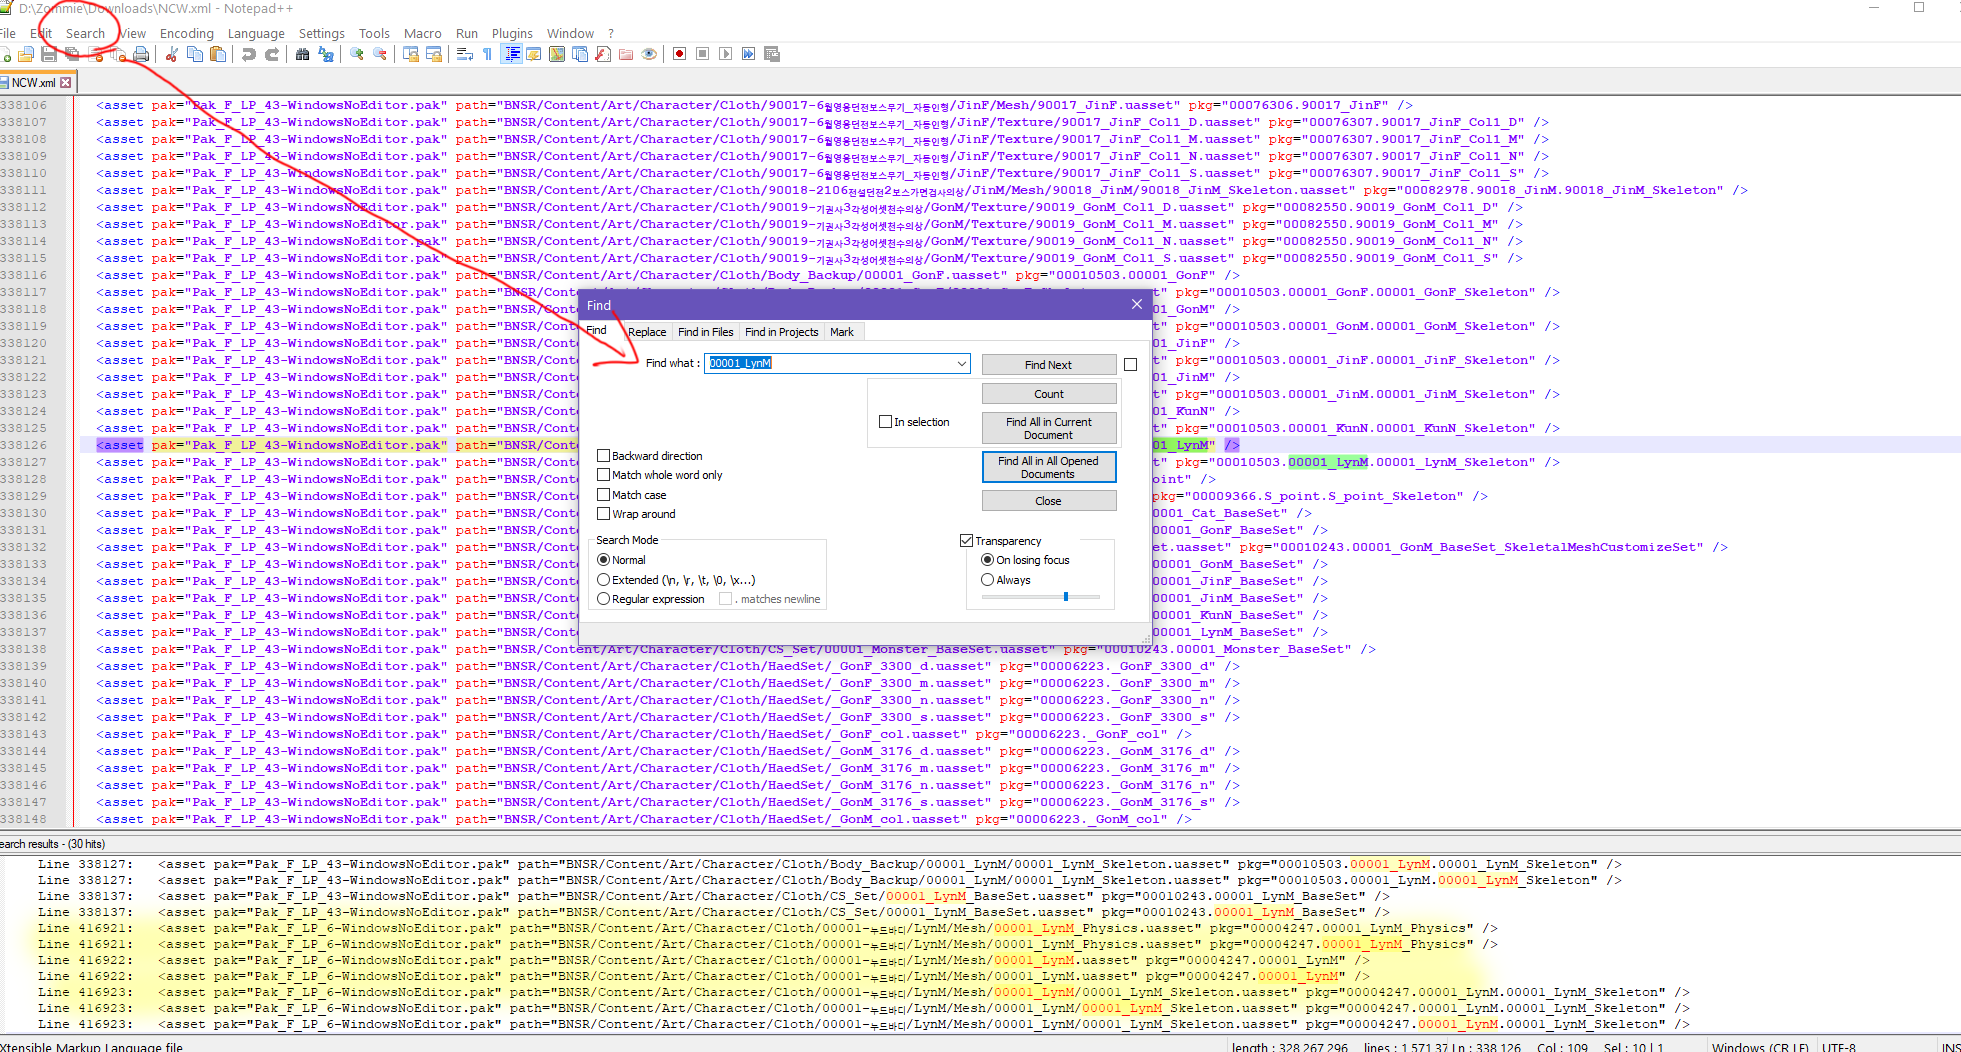Toggle synchronized horizontal scrolling icon
1961x1052 pixels.
coord(434,54)
